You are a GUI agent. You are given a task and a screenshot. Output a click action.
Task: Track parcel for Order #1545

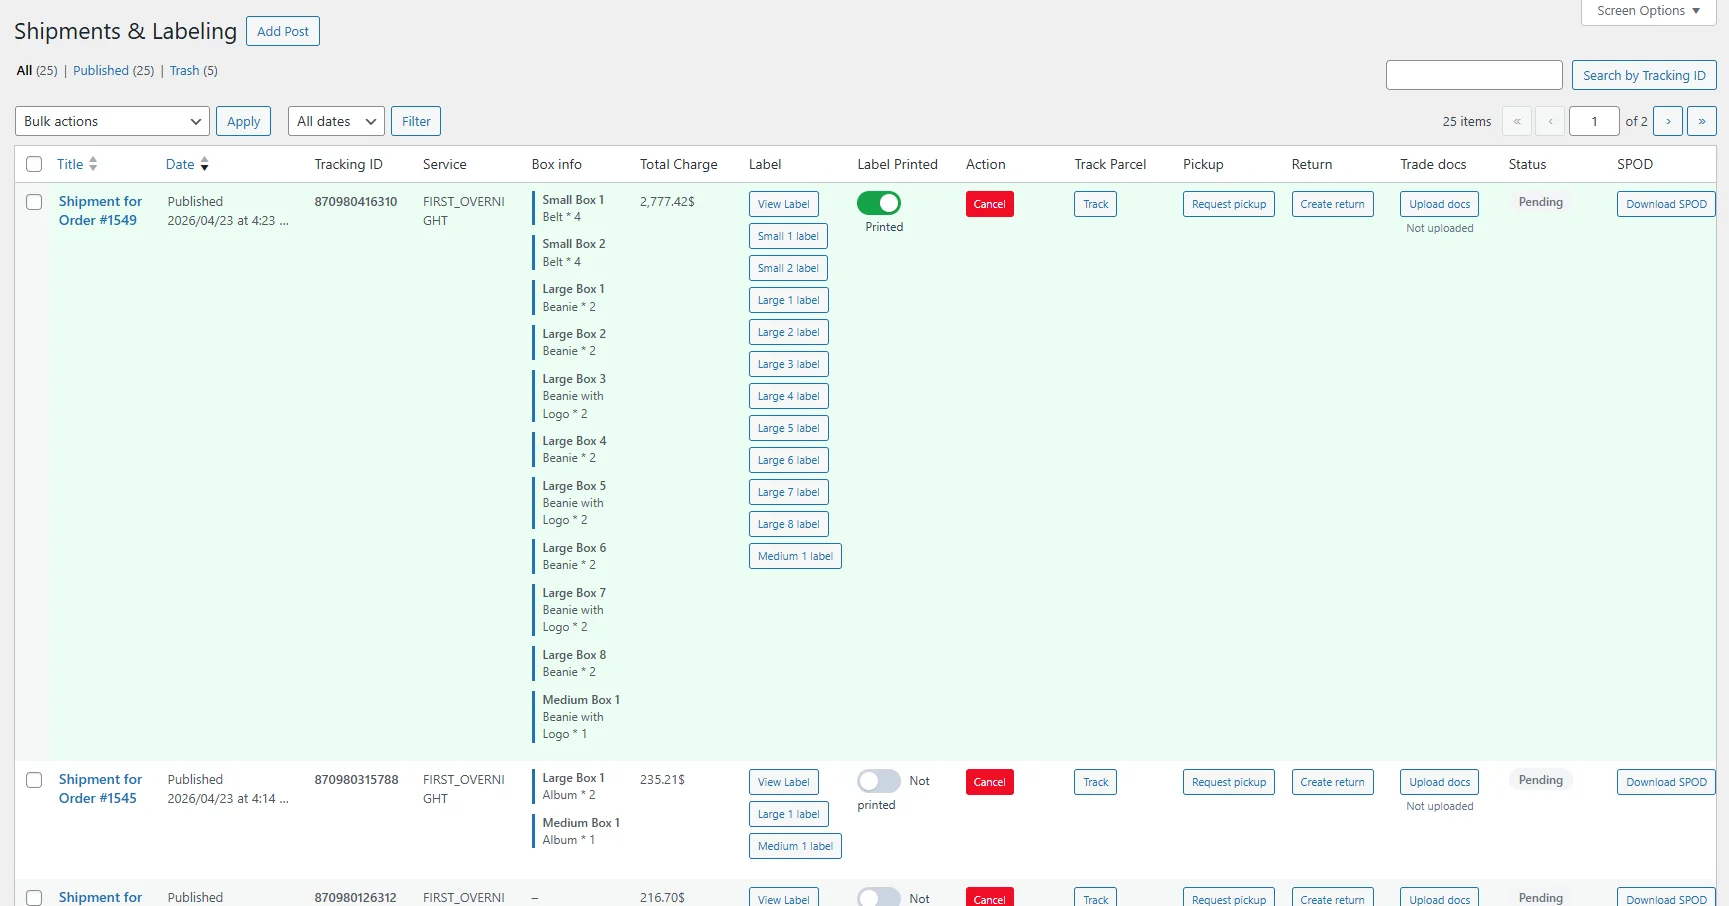pos(1096,782)
